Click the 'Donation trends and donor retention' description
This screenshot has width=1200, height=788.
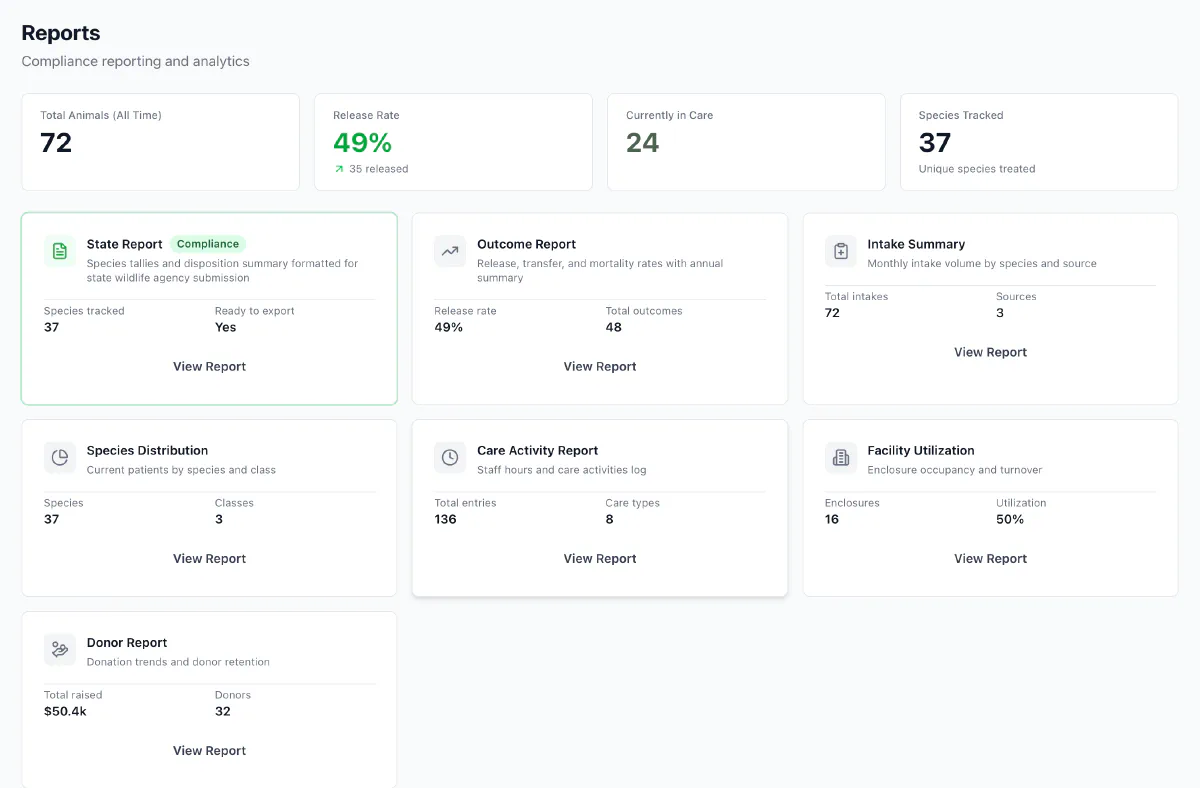[178, 662]
